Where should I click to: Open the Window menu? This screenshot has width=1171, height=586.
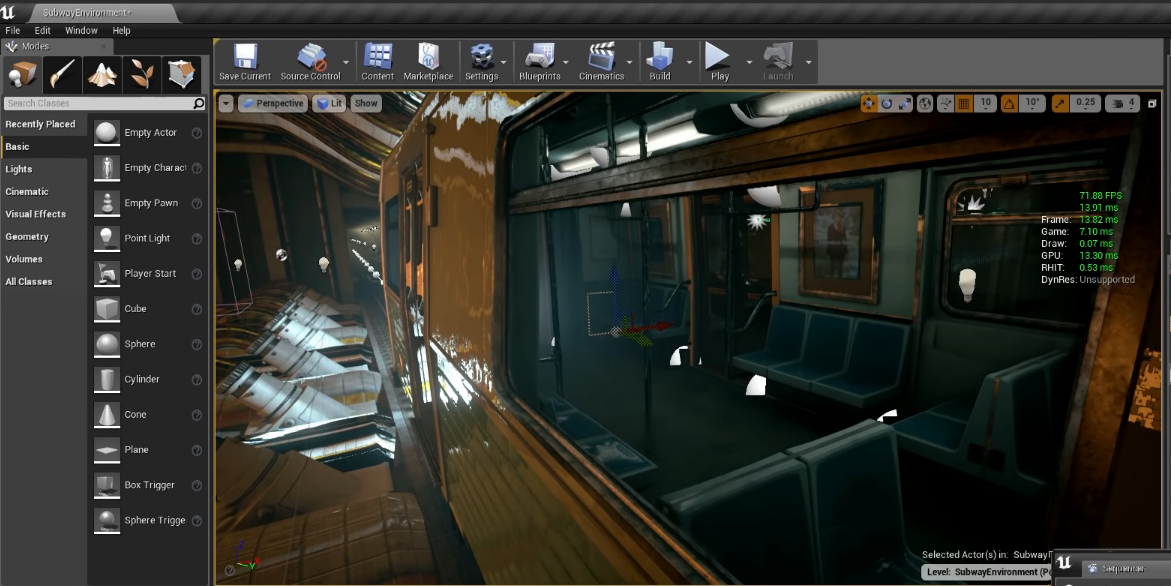(81, 31)
